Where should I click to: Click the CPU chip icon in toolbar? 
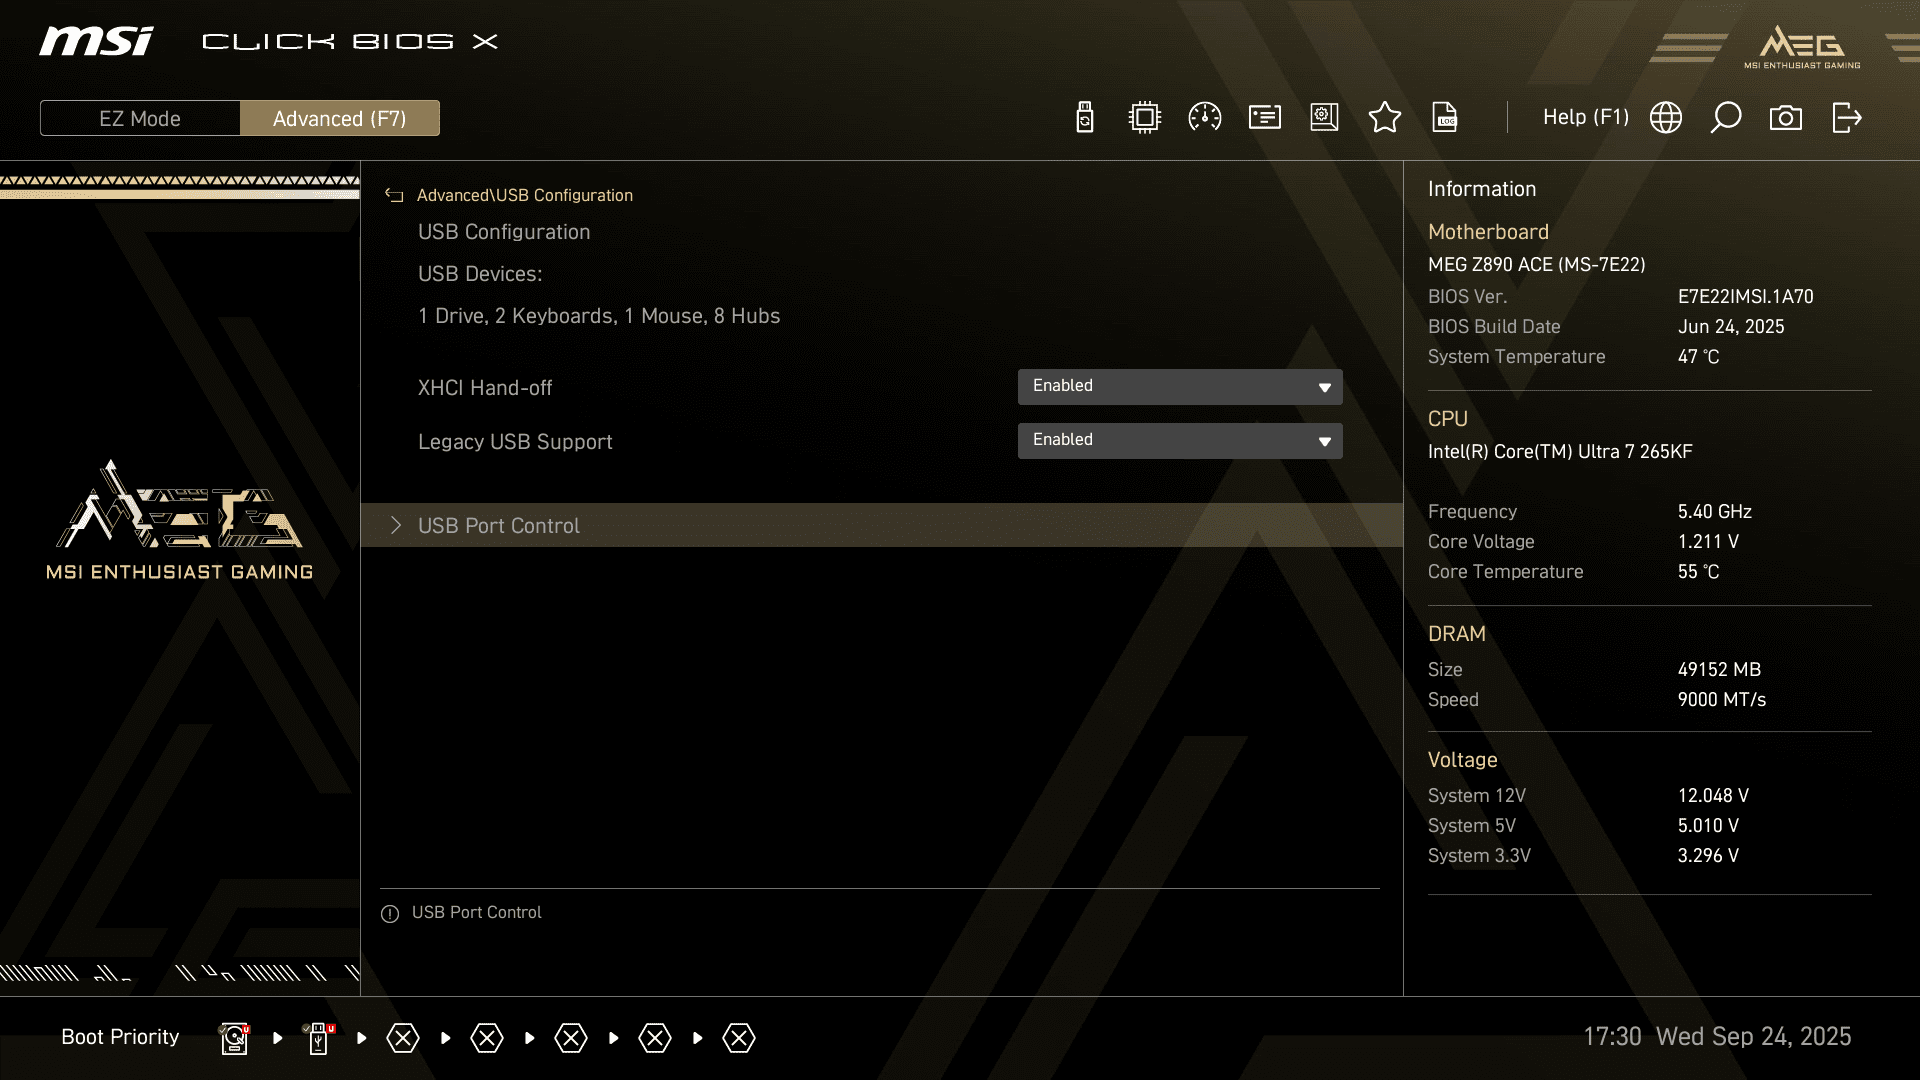(x=1144, y=118)
